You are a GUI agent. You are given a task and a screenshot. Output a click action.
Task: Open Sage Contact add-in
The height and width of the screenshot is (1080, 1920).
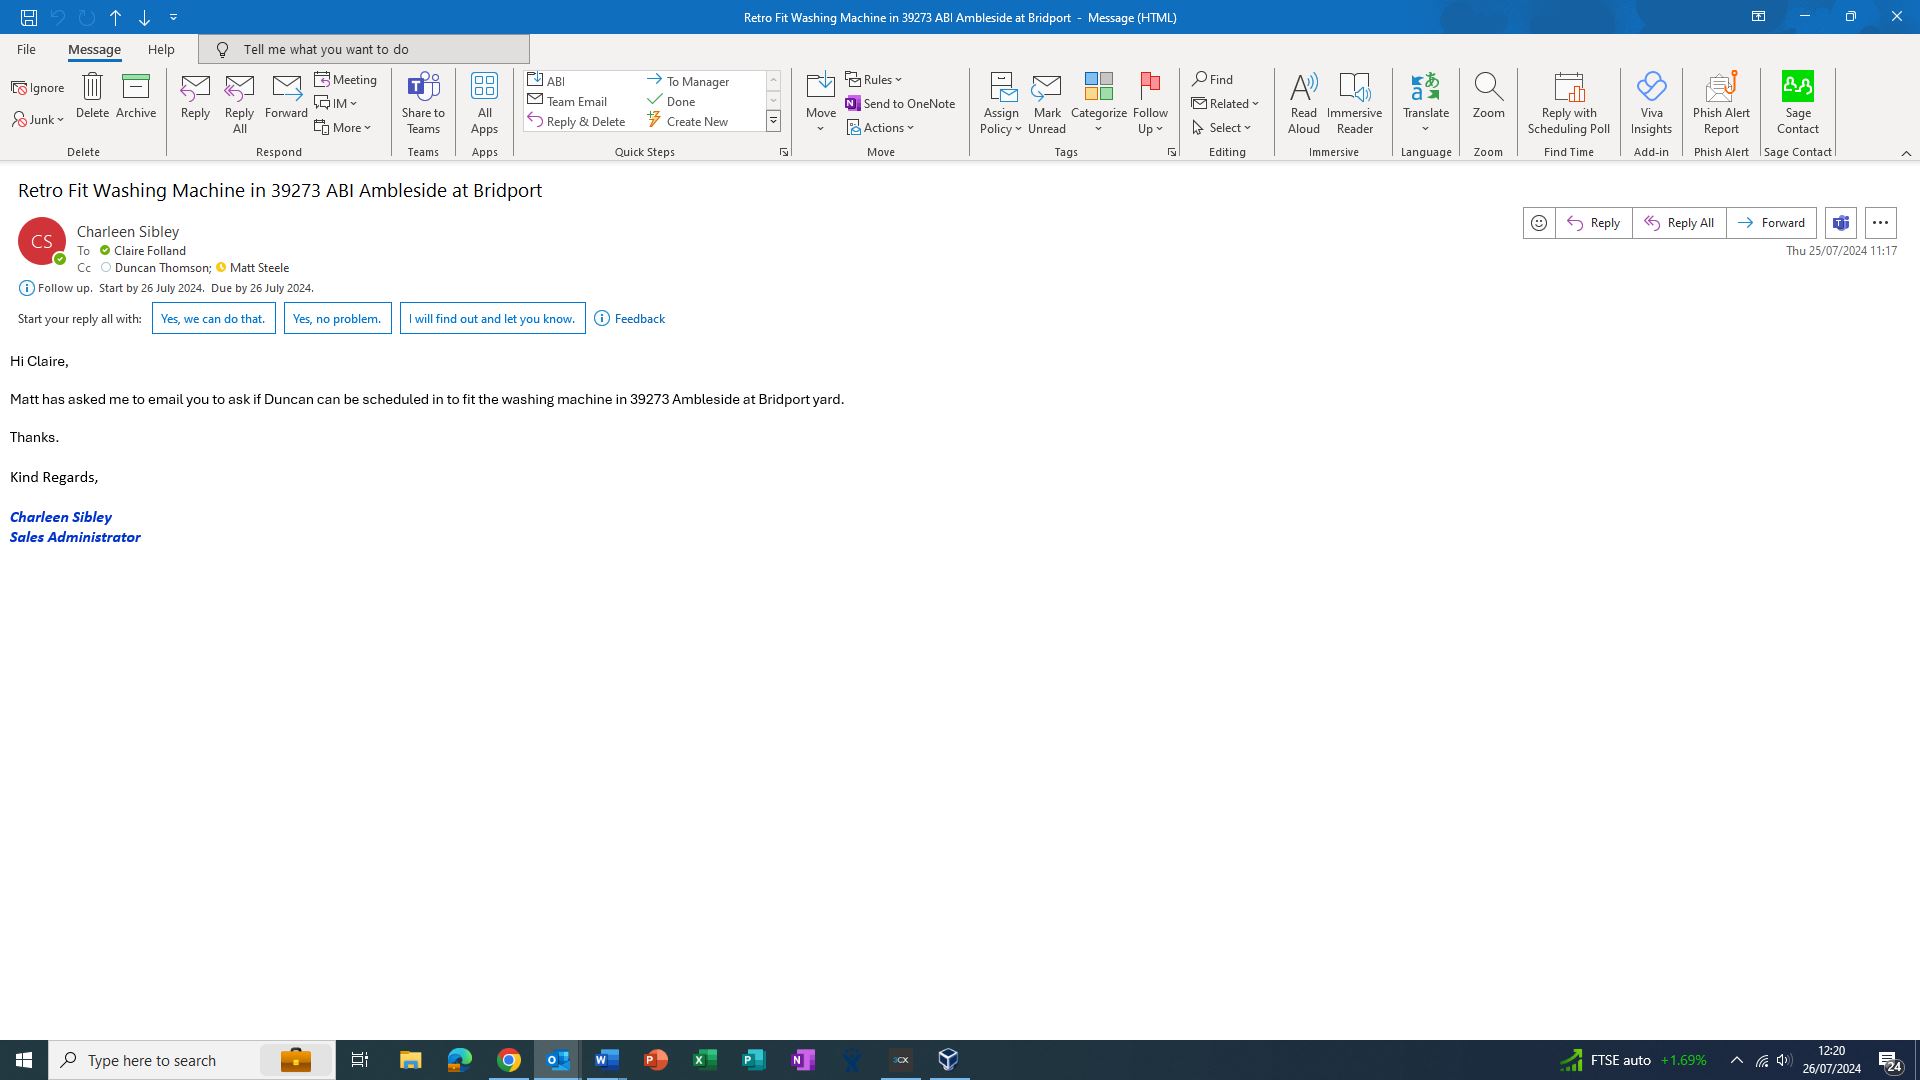pyautogui.click(x=1797, y=102)
